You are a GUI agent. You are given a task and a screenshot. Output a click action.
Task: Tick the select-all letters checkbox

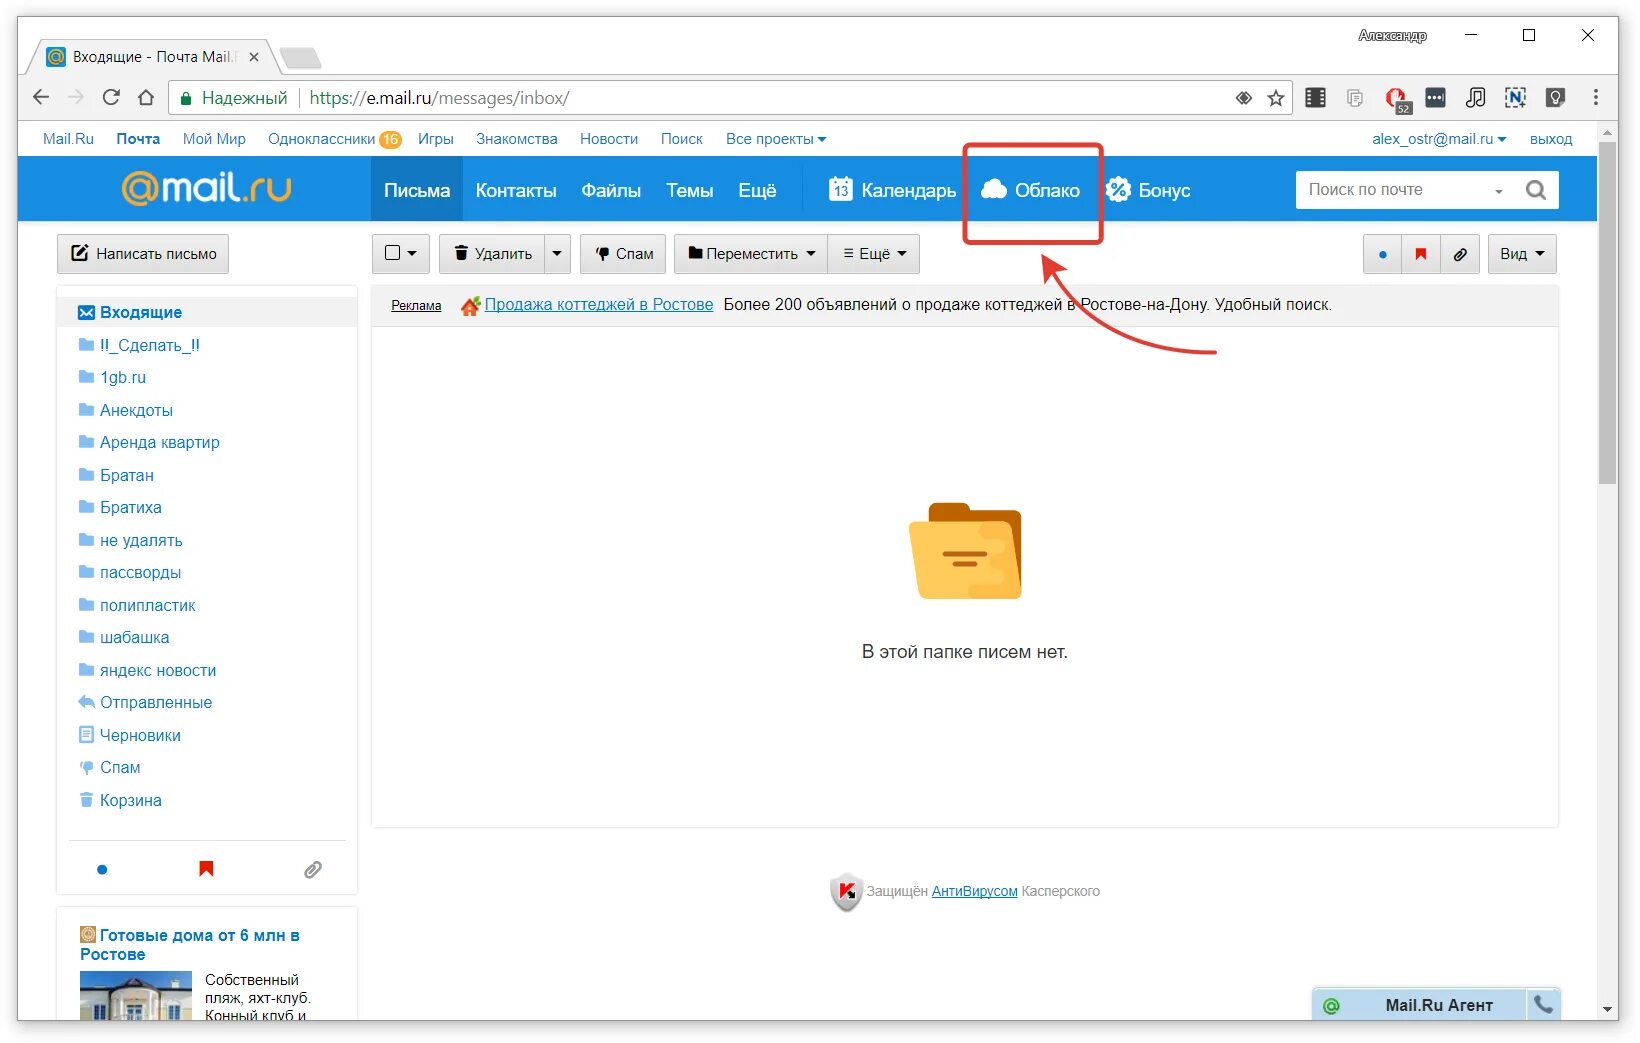coord(392,253)
